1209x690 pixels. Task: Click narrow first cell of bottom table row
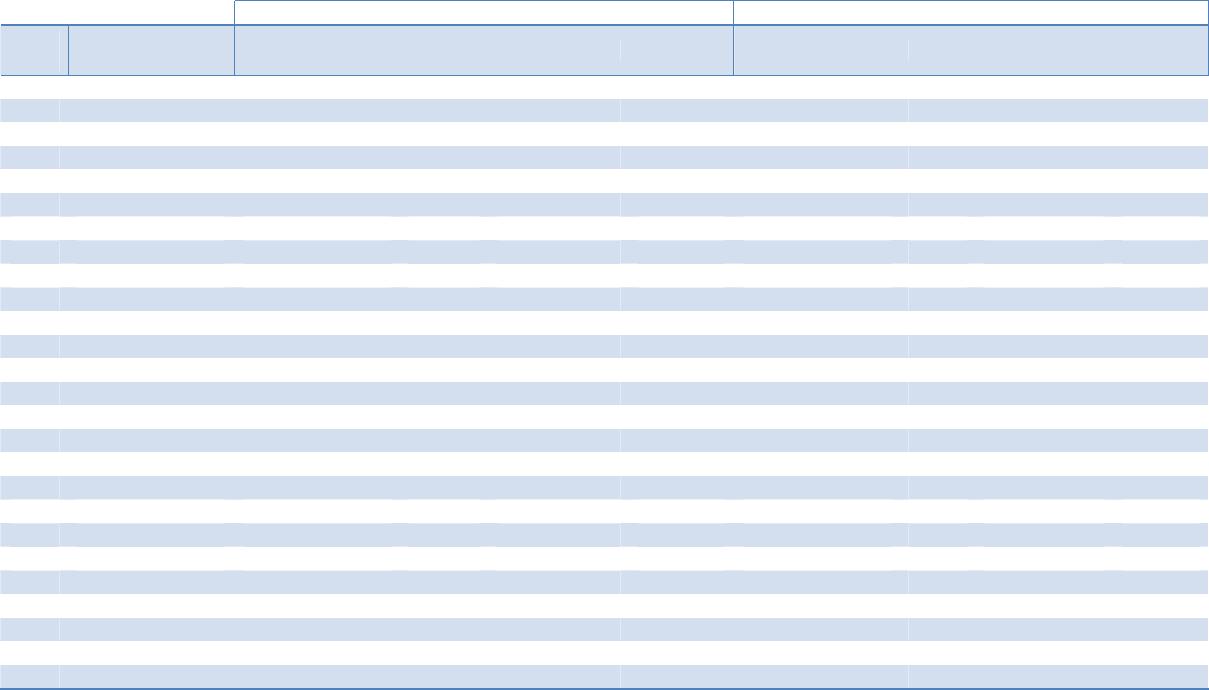click(x=30, y=677)
